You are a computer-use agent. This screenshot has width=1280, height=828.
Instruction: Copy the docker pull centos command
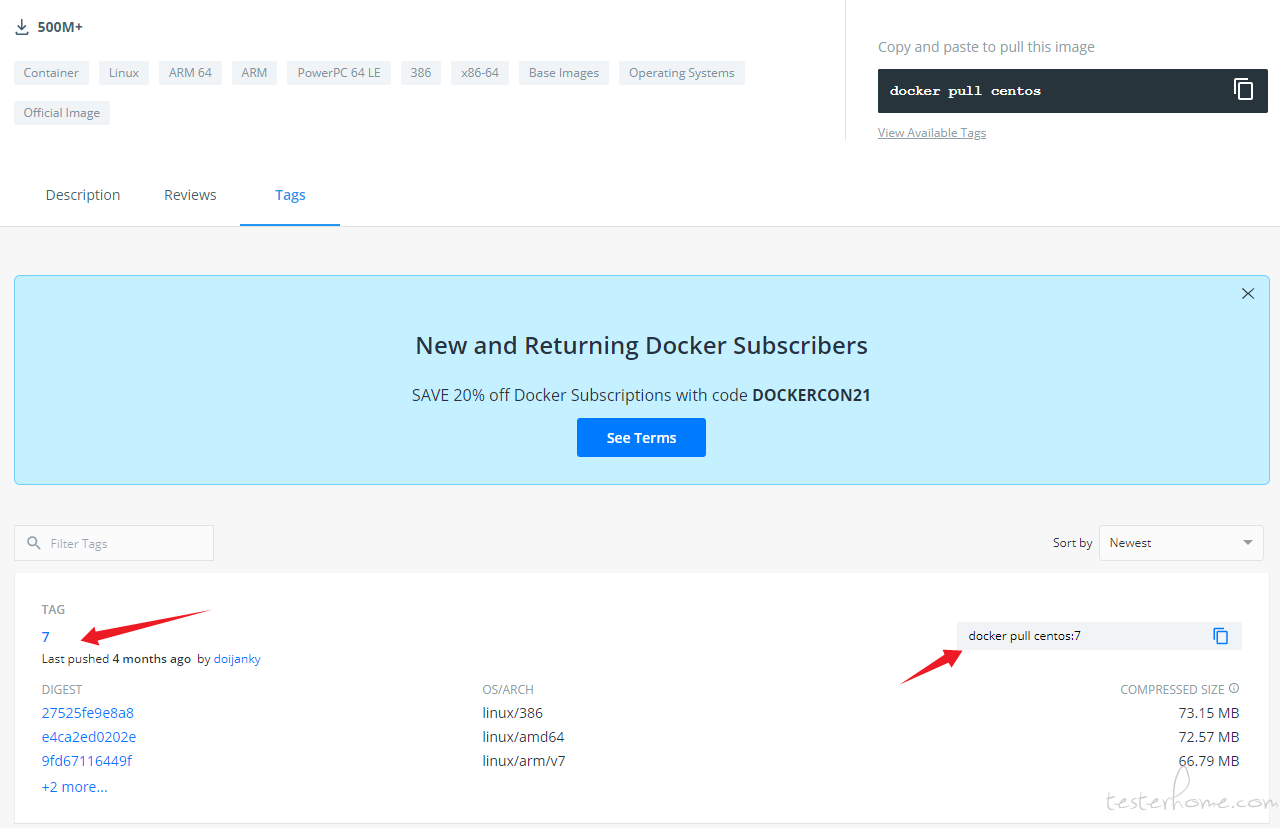tap(1243, 90)
